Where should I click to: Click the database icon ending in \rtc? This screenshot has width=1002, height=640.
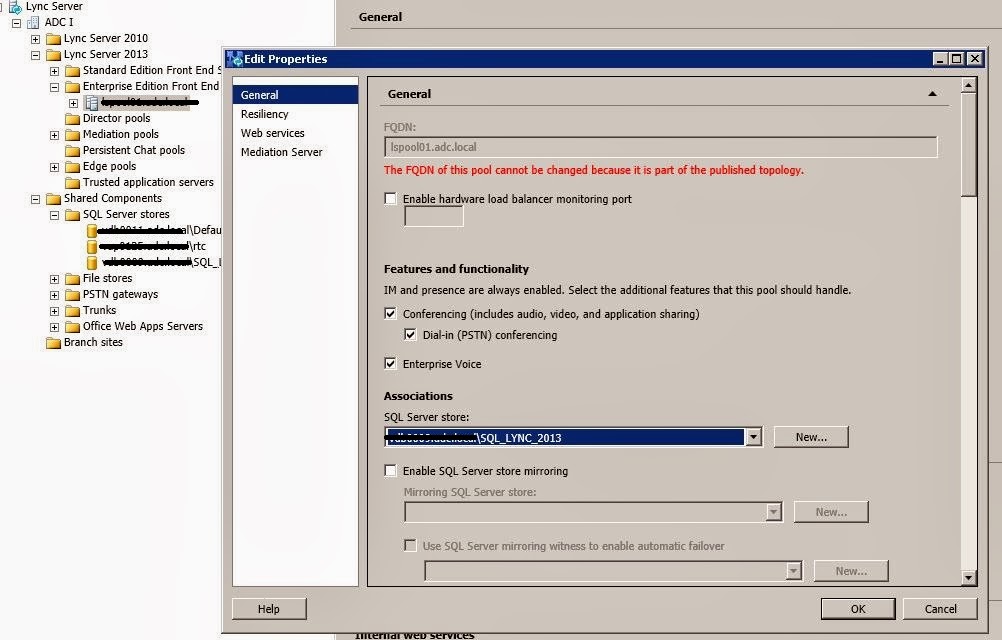tap(92, 247)
